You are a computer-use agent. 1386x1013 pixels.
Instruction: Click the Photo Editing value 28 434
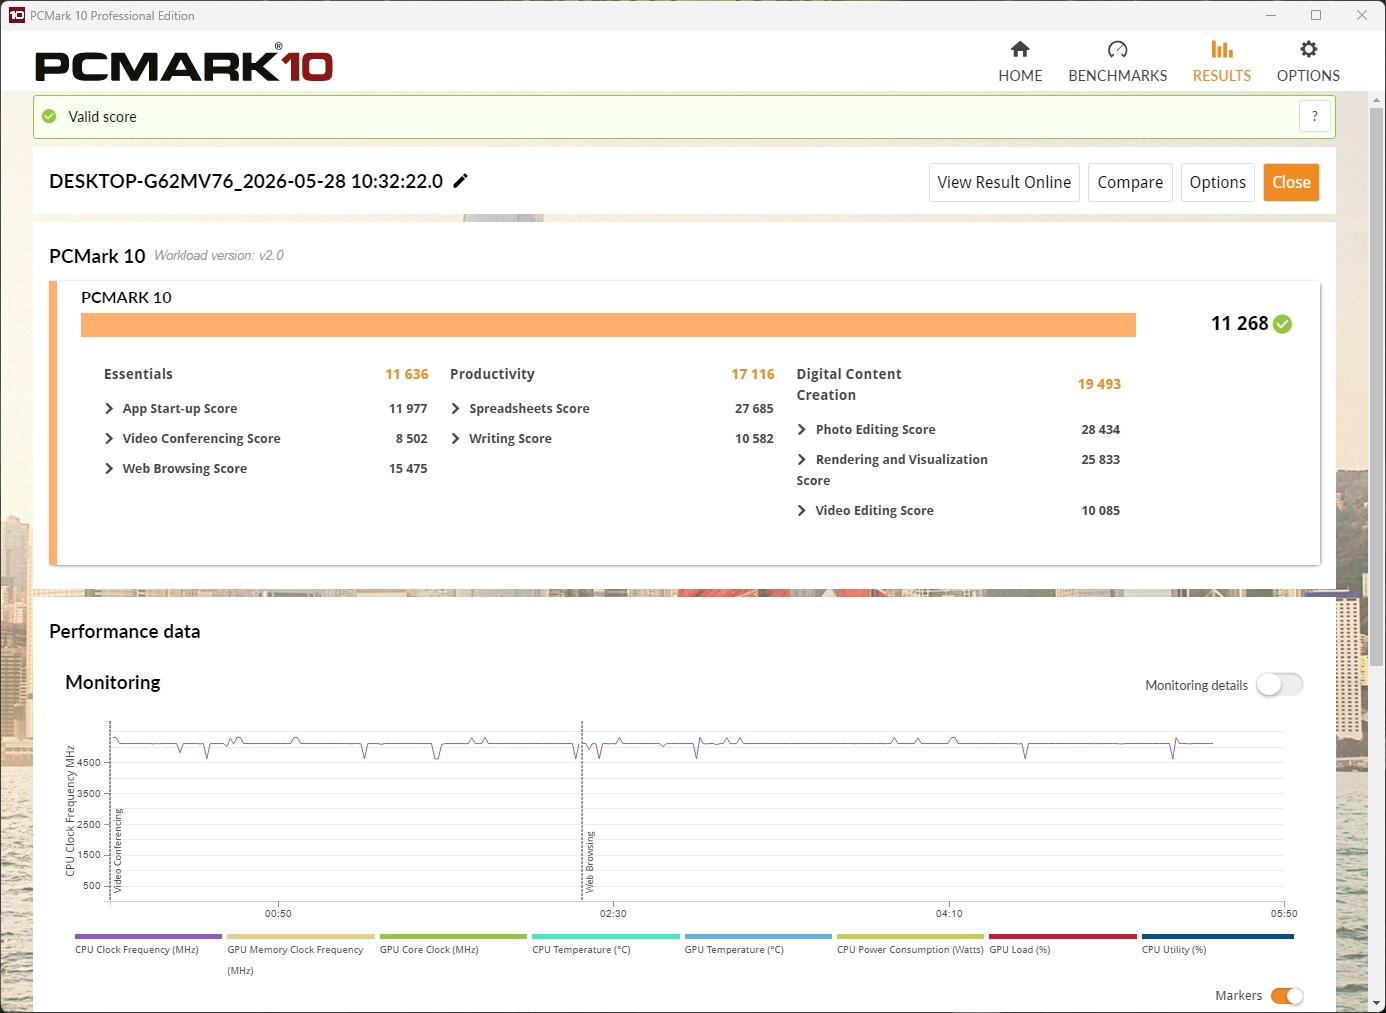1100,429
